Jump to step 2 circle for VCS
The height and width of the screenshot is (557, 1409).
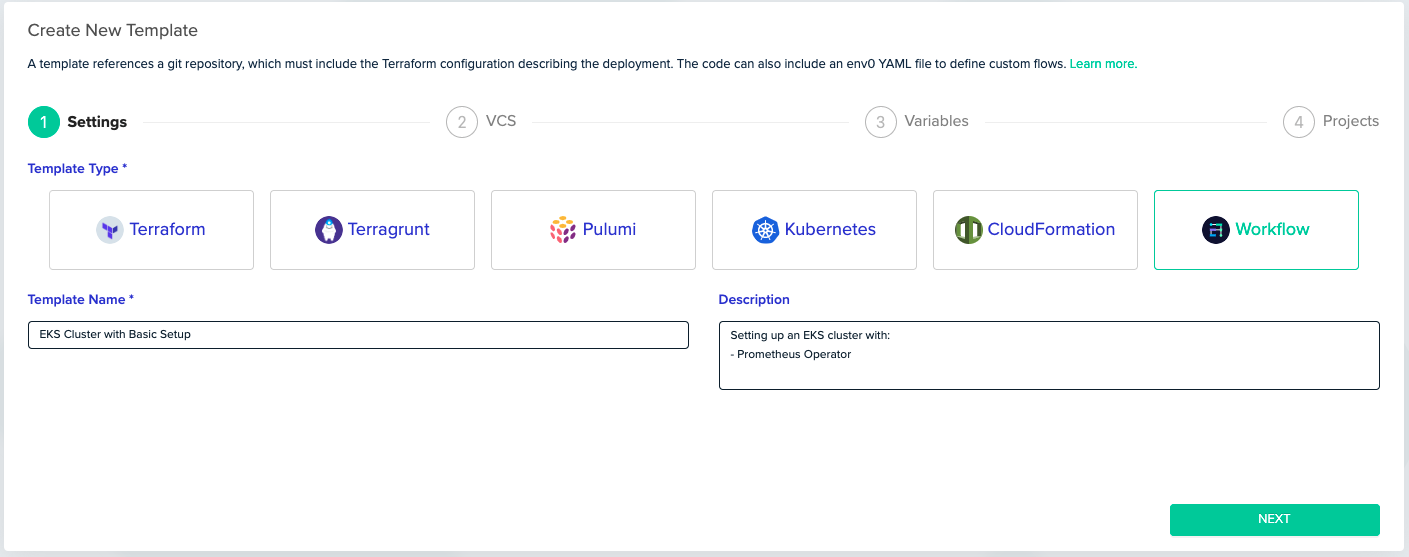click(462, 122)
